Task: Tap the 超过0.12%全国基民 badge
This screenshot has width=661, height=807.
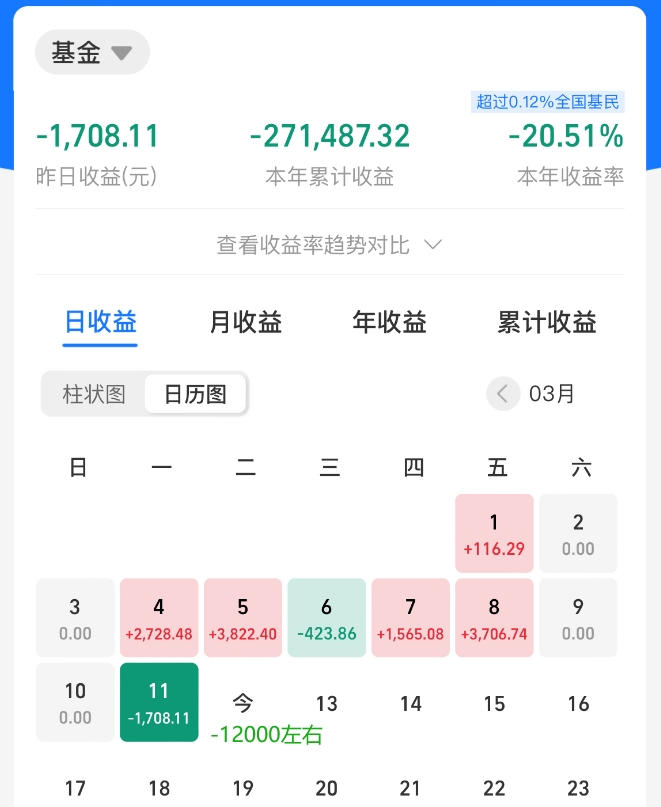Action: click(548, 102)
